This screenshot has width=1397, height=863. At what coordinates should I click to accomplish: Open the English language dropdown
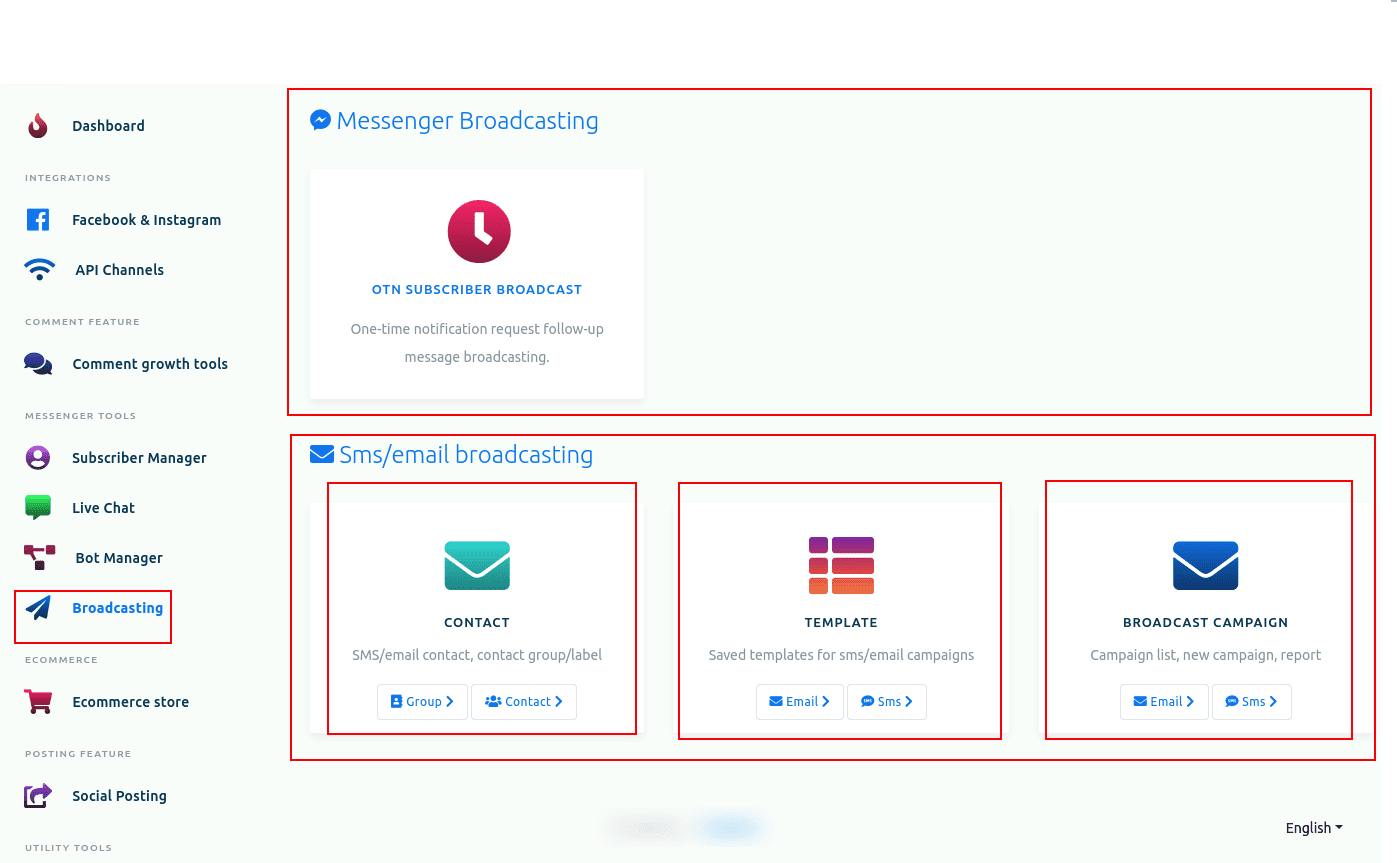(x=1313, y=828)
